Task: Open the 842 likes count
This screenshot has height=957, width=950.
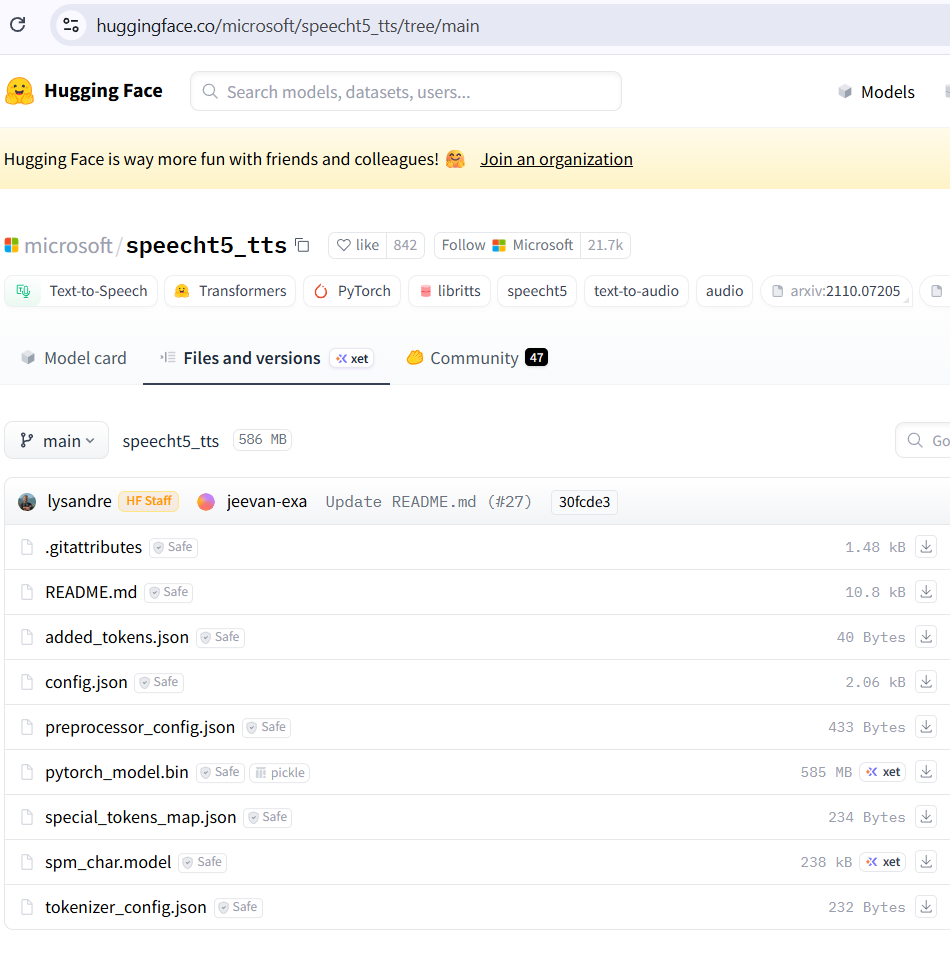Action: 405,245
